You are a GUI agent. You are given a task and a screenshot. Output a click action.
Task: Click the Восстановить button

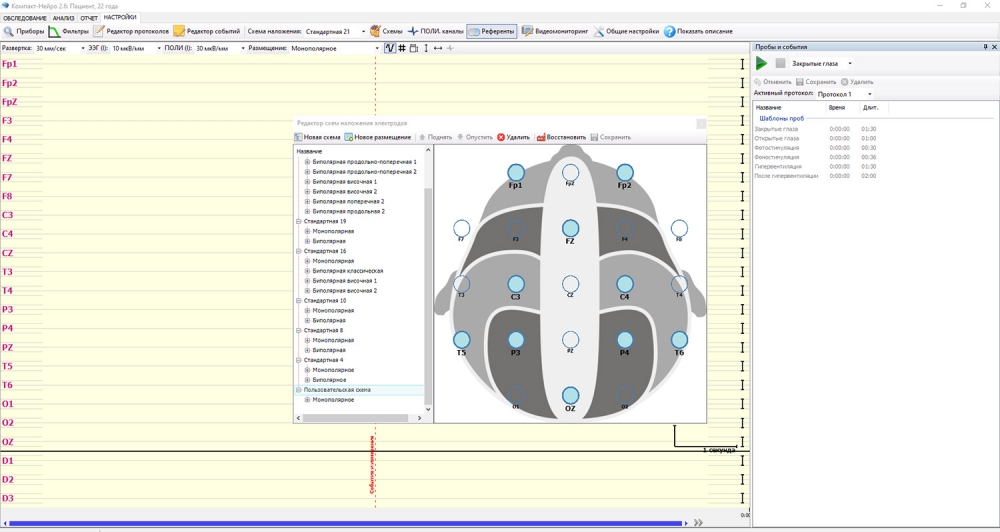click(561, 137)
